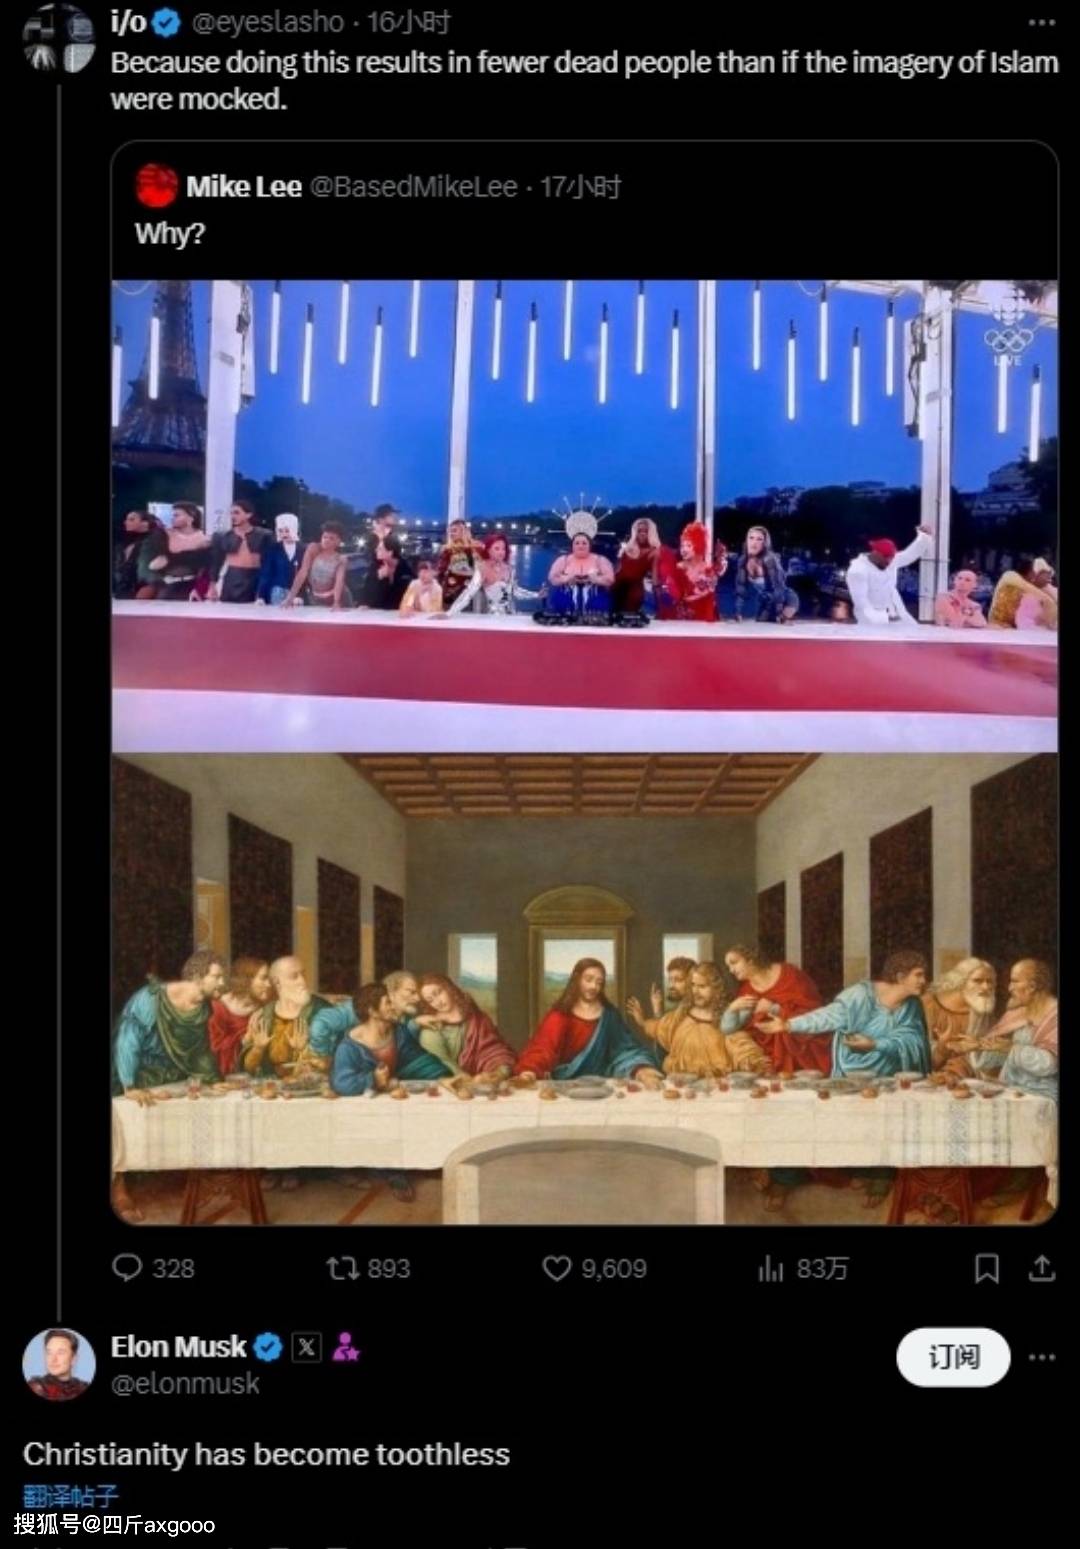Repost the i/o tweet
1080x1549 pixels.
pos(343,1268)
